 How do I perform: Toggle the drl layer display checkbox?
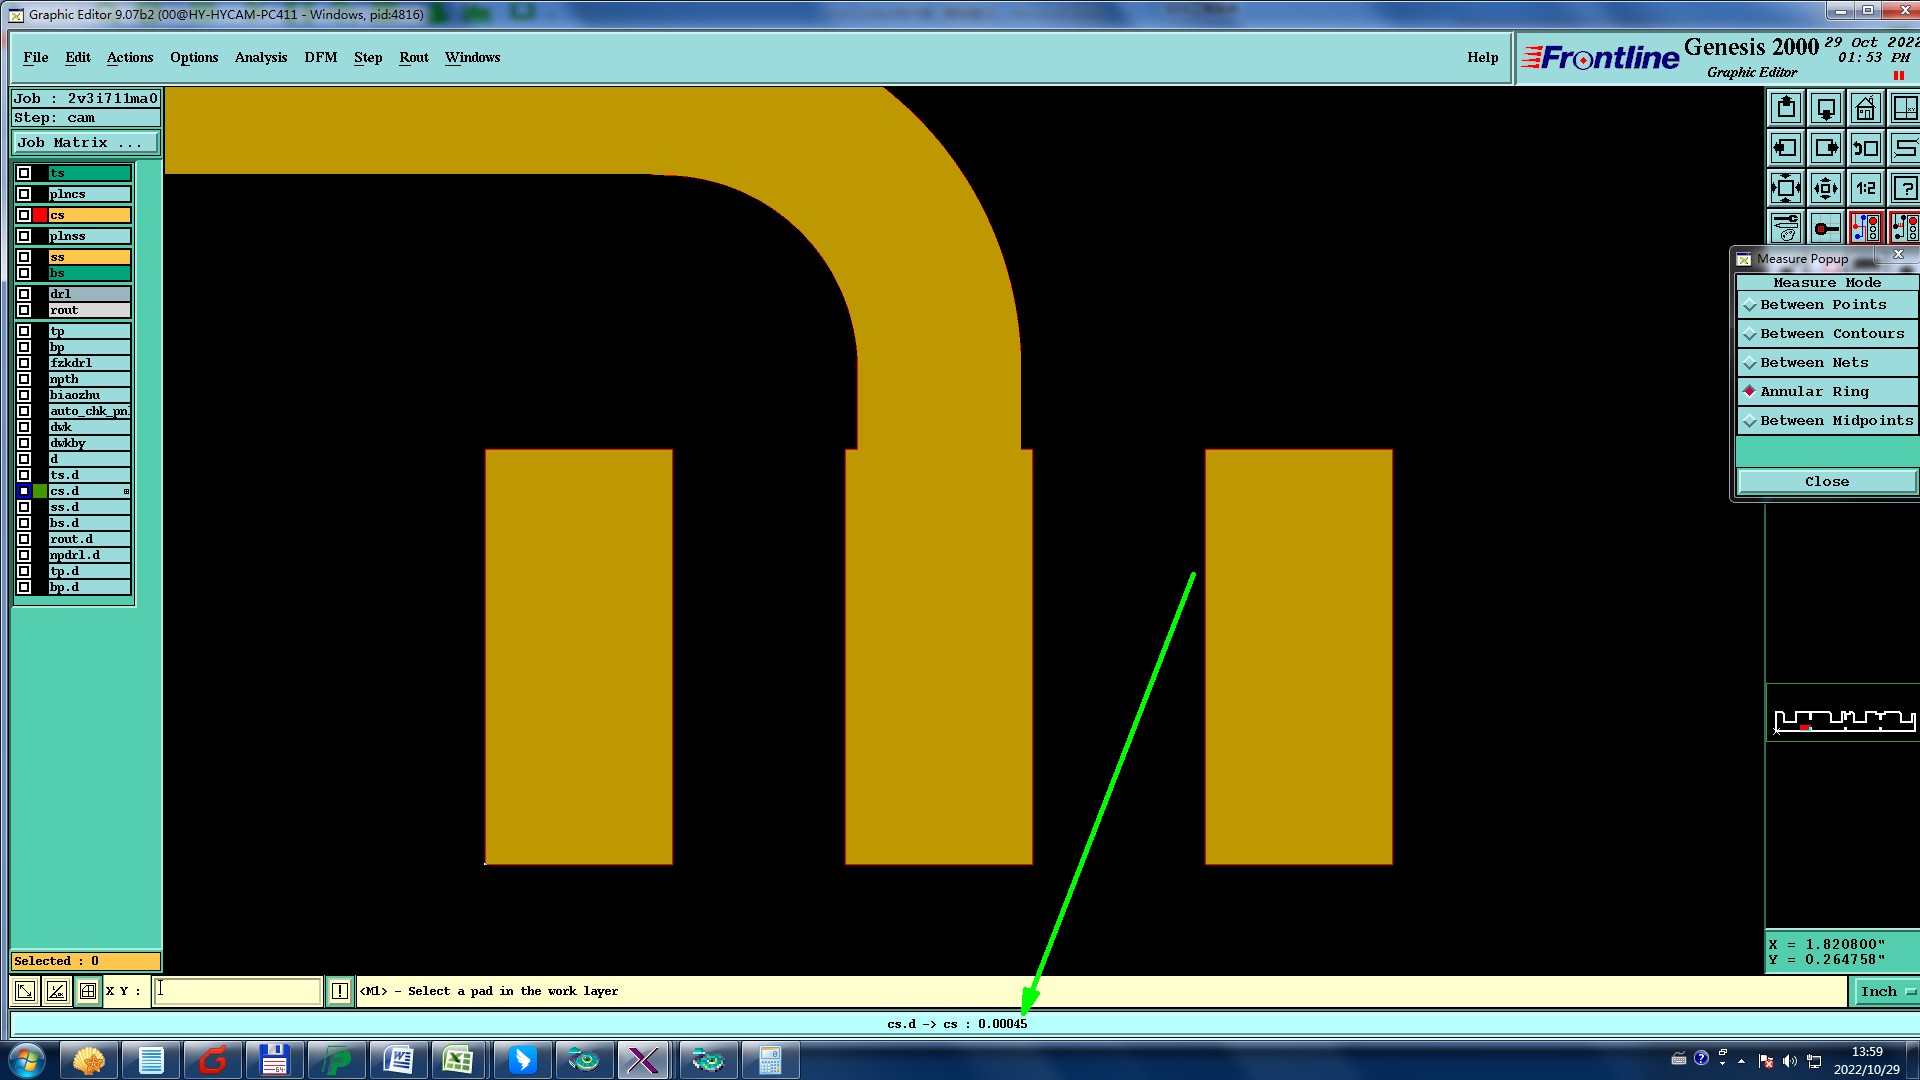pyautogui.click(x=24, y=294)
